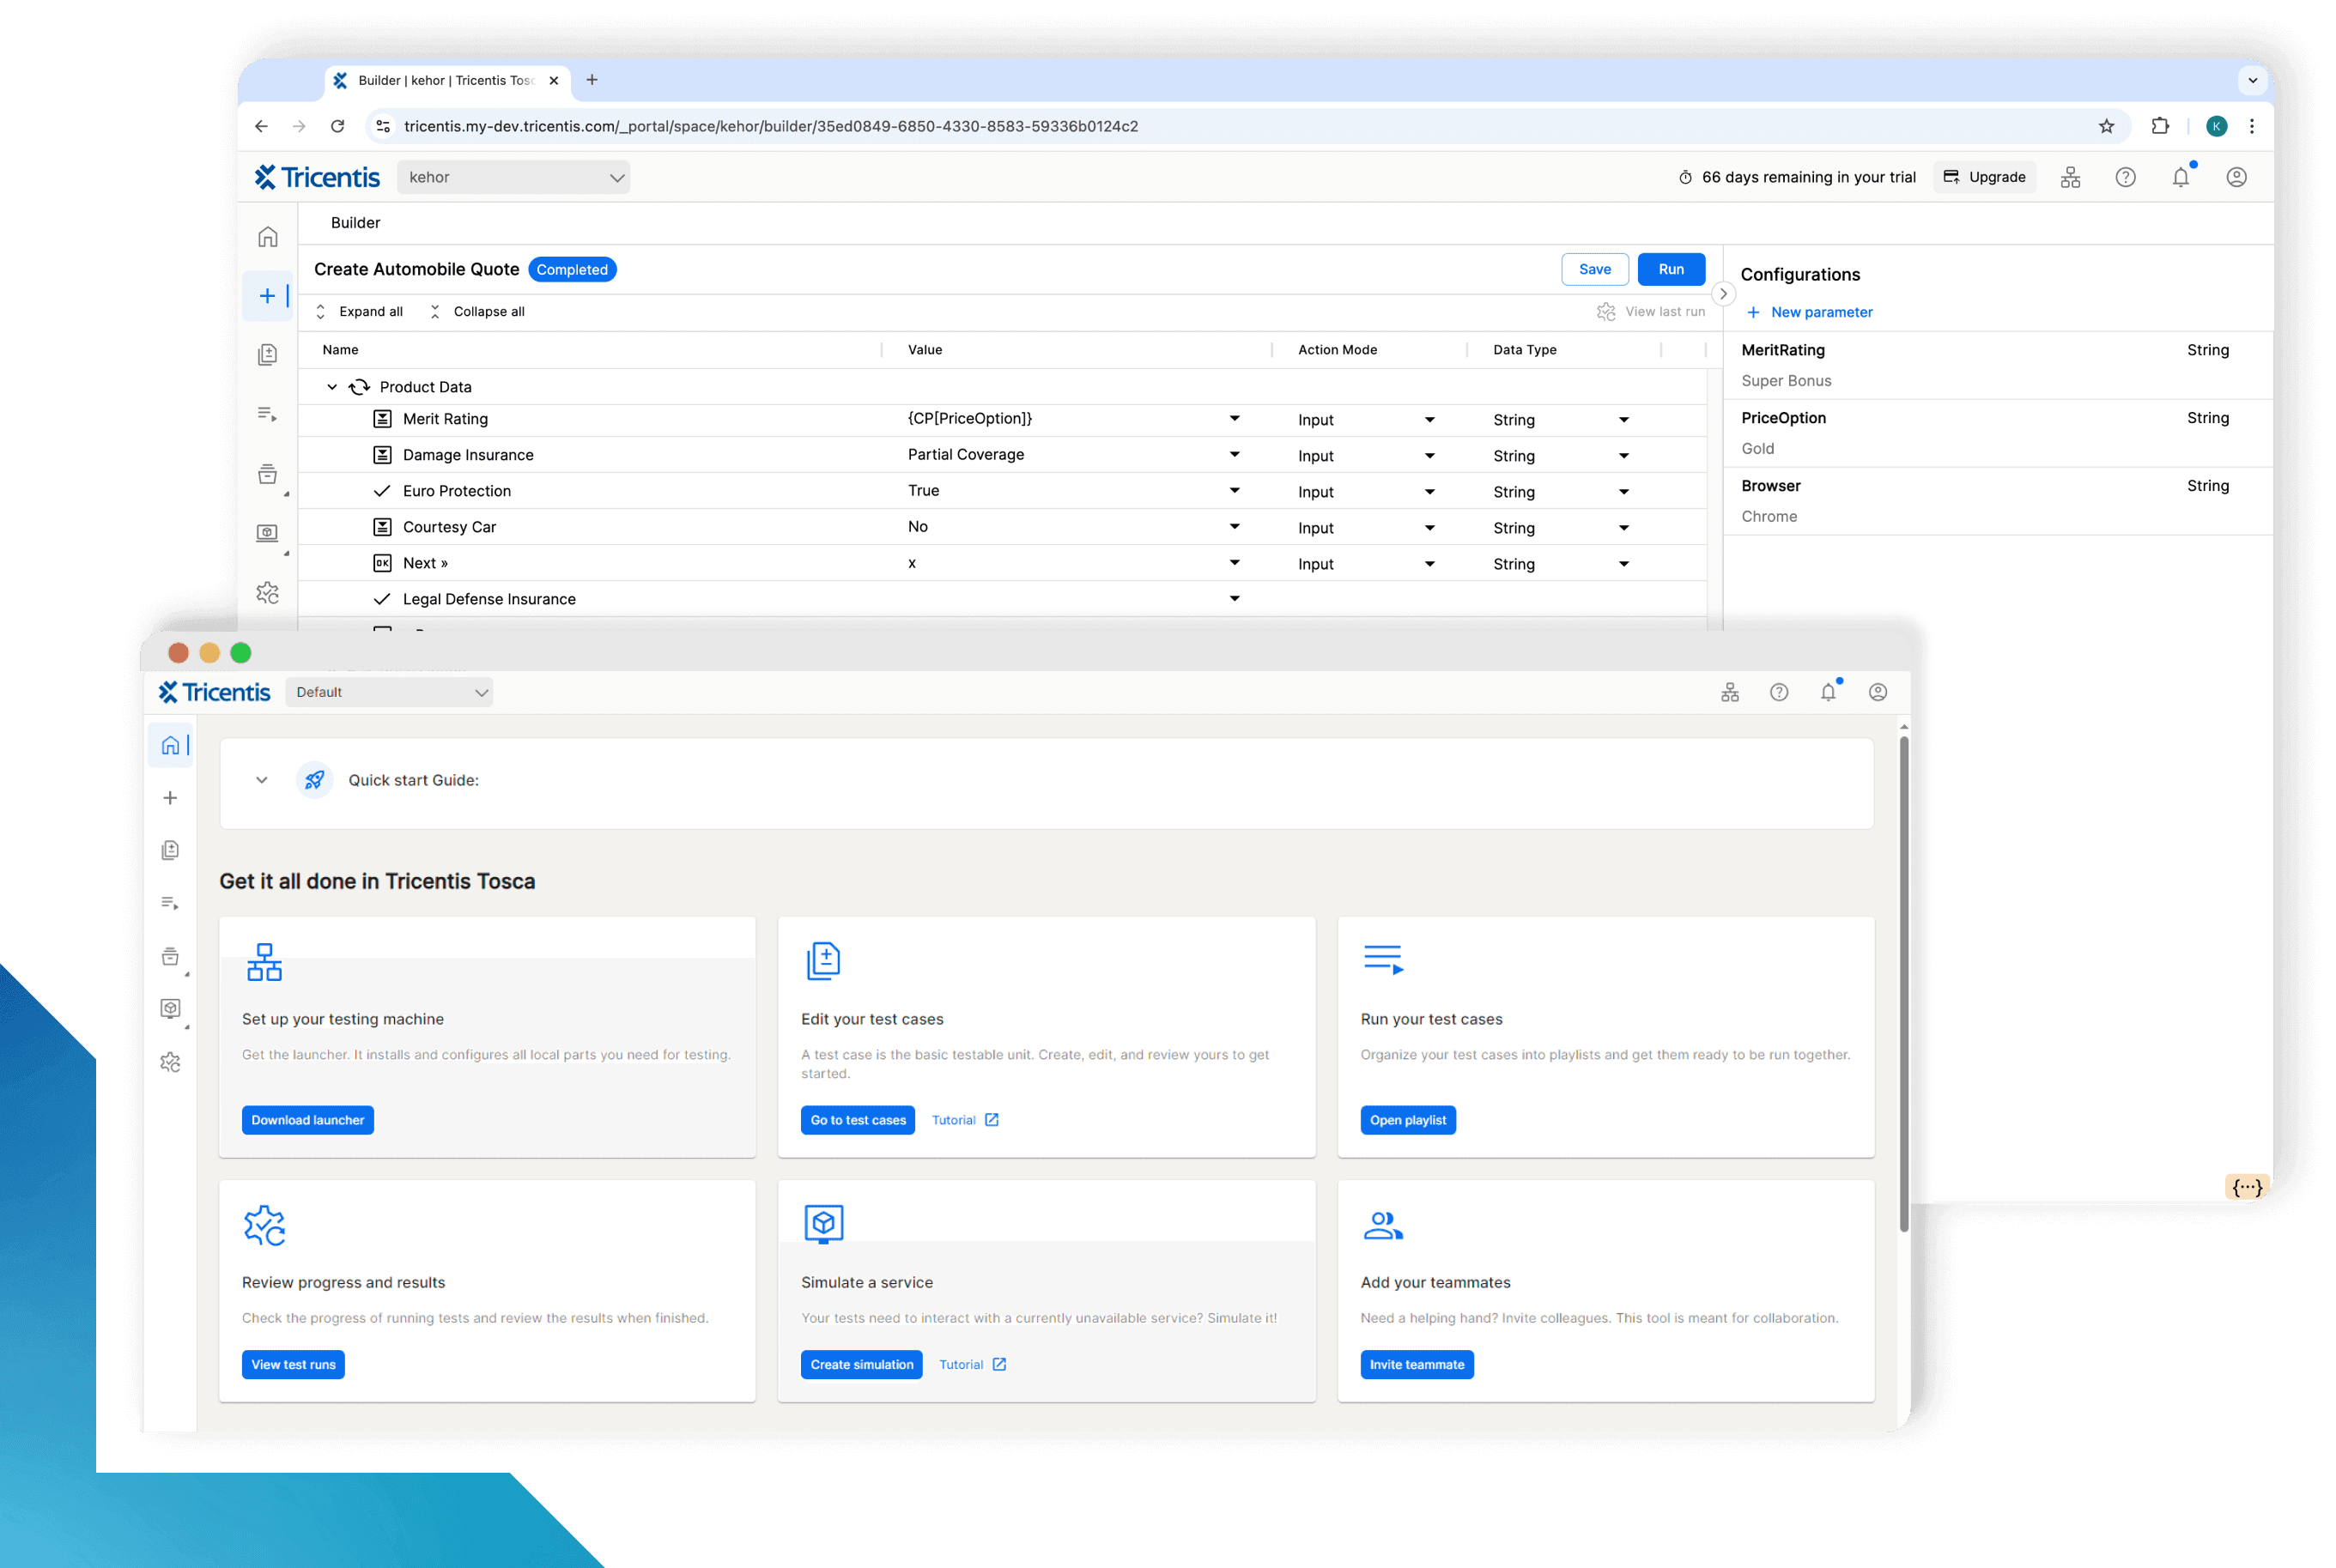This screenshot has width=2336, height=1568.
Task: Collapse Configurations panel with arrow toggle
Action: click(1723, 294)
